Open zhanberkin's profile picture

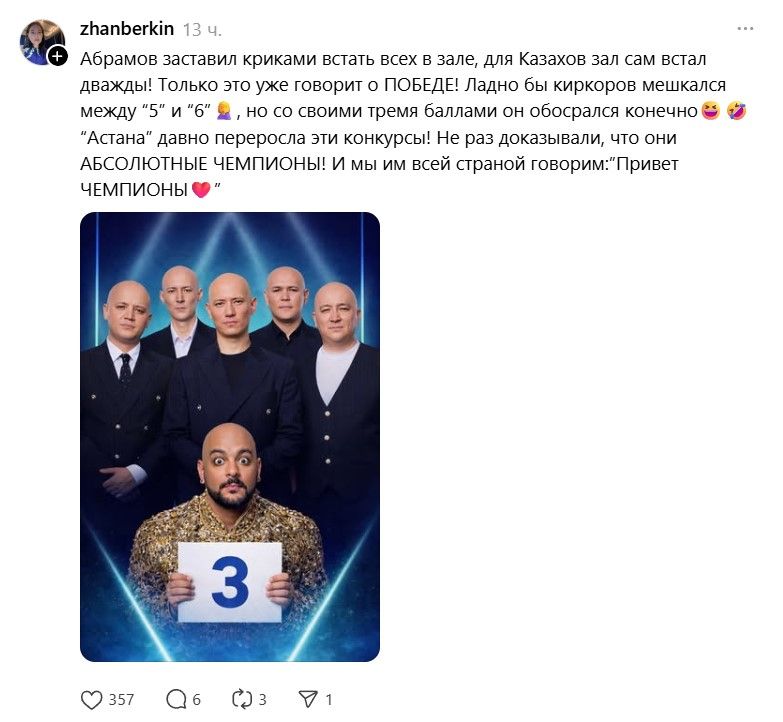coord(41,41)
